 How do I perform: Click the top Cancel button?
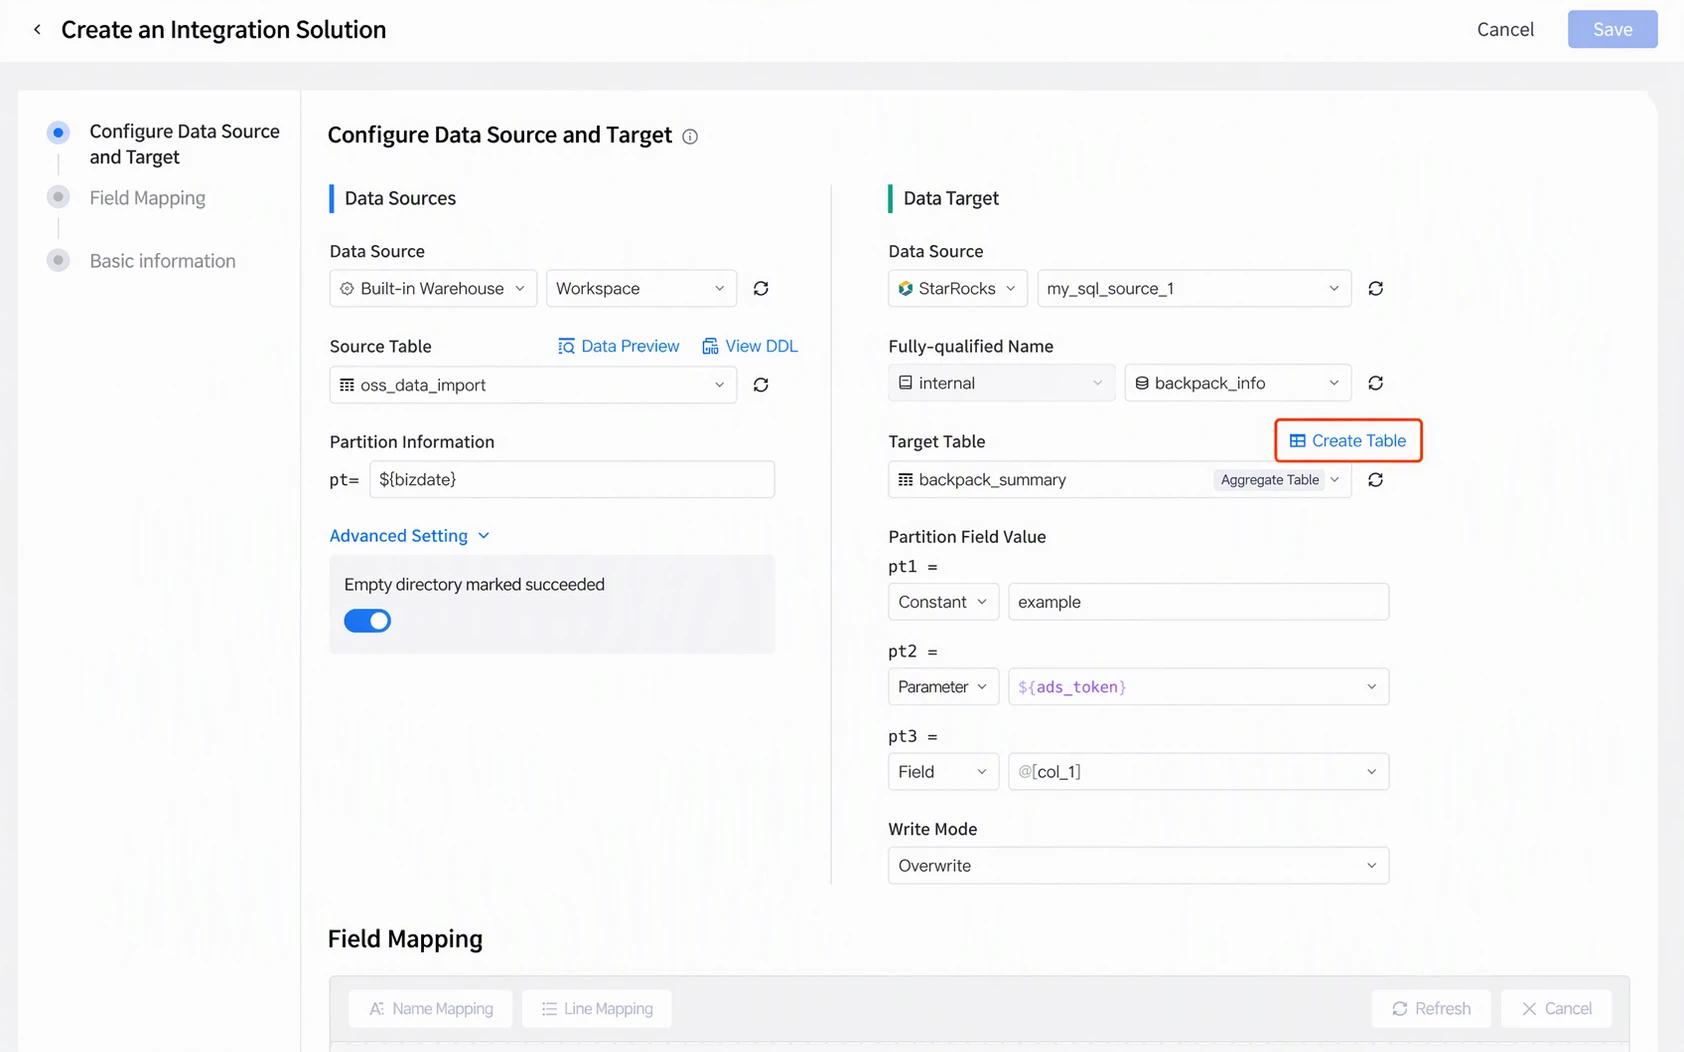(1505, 29)
